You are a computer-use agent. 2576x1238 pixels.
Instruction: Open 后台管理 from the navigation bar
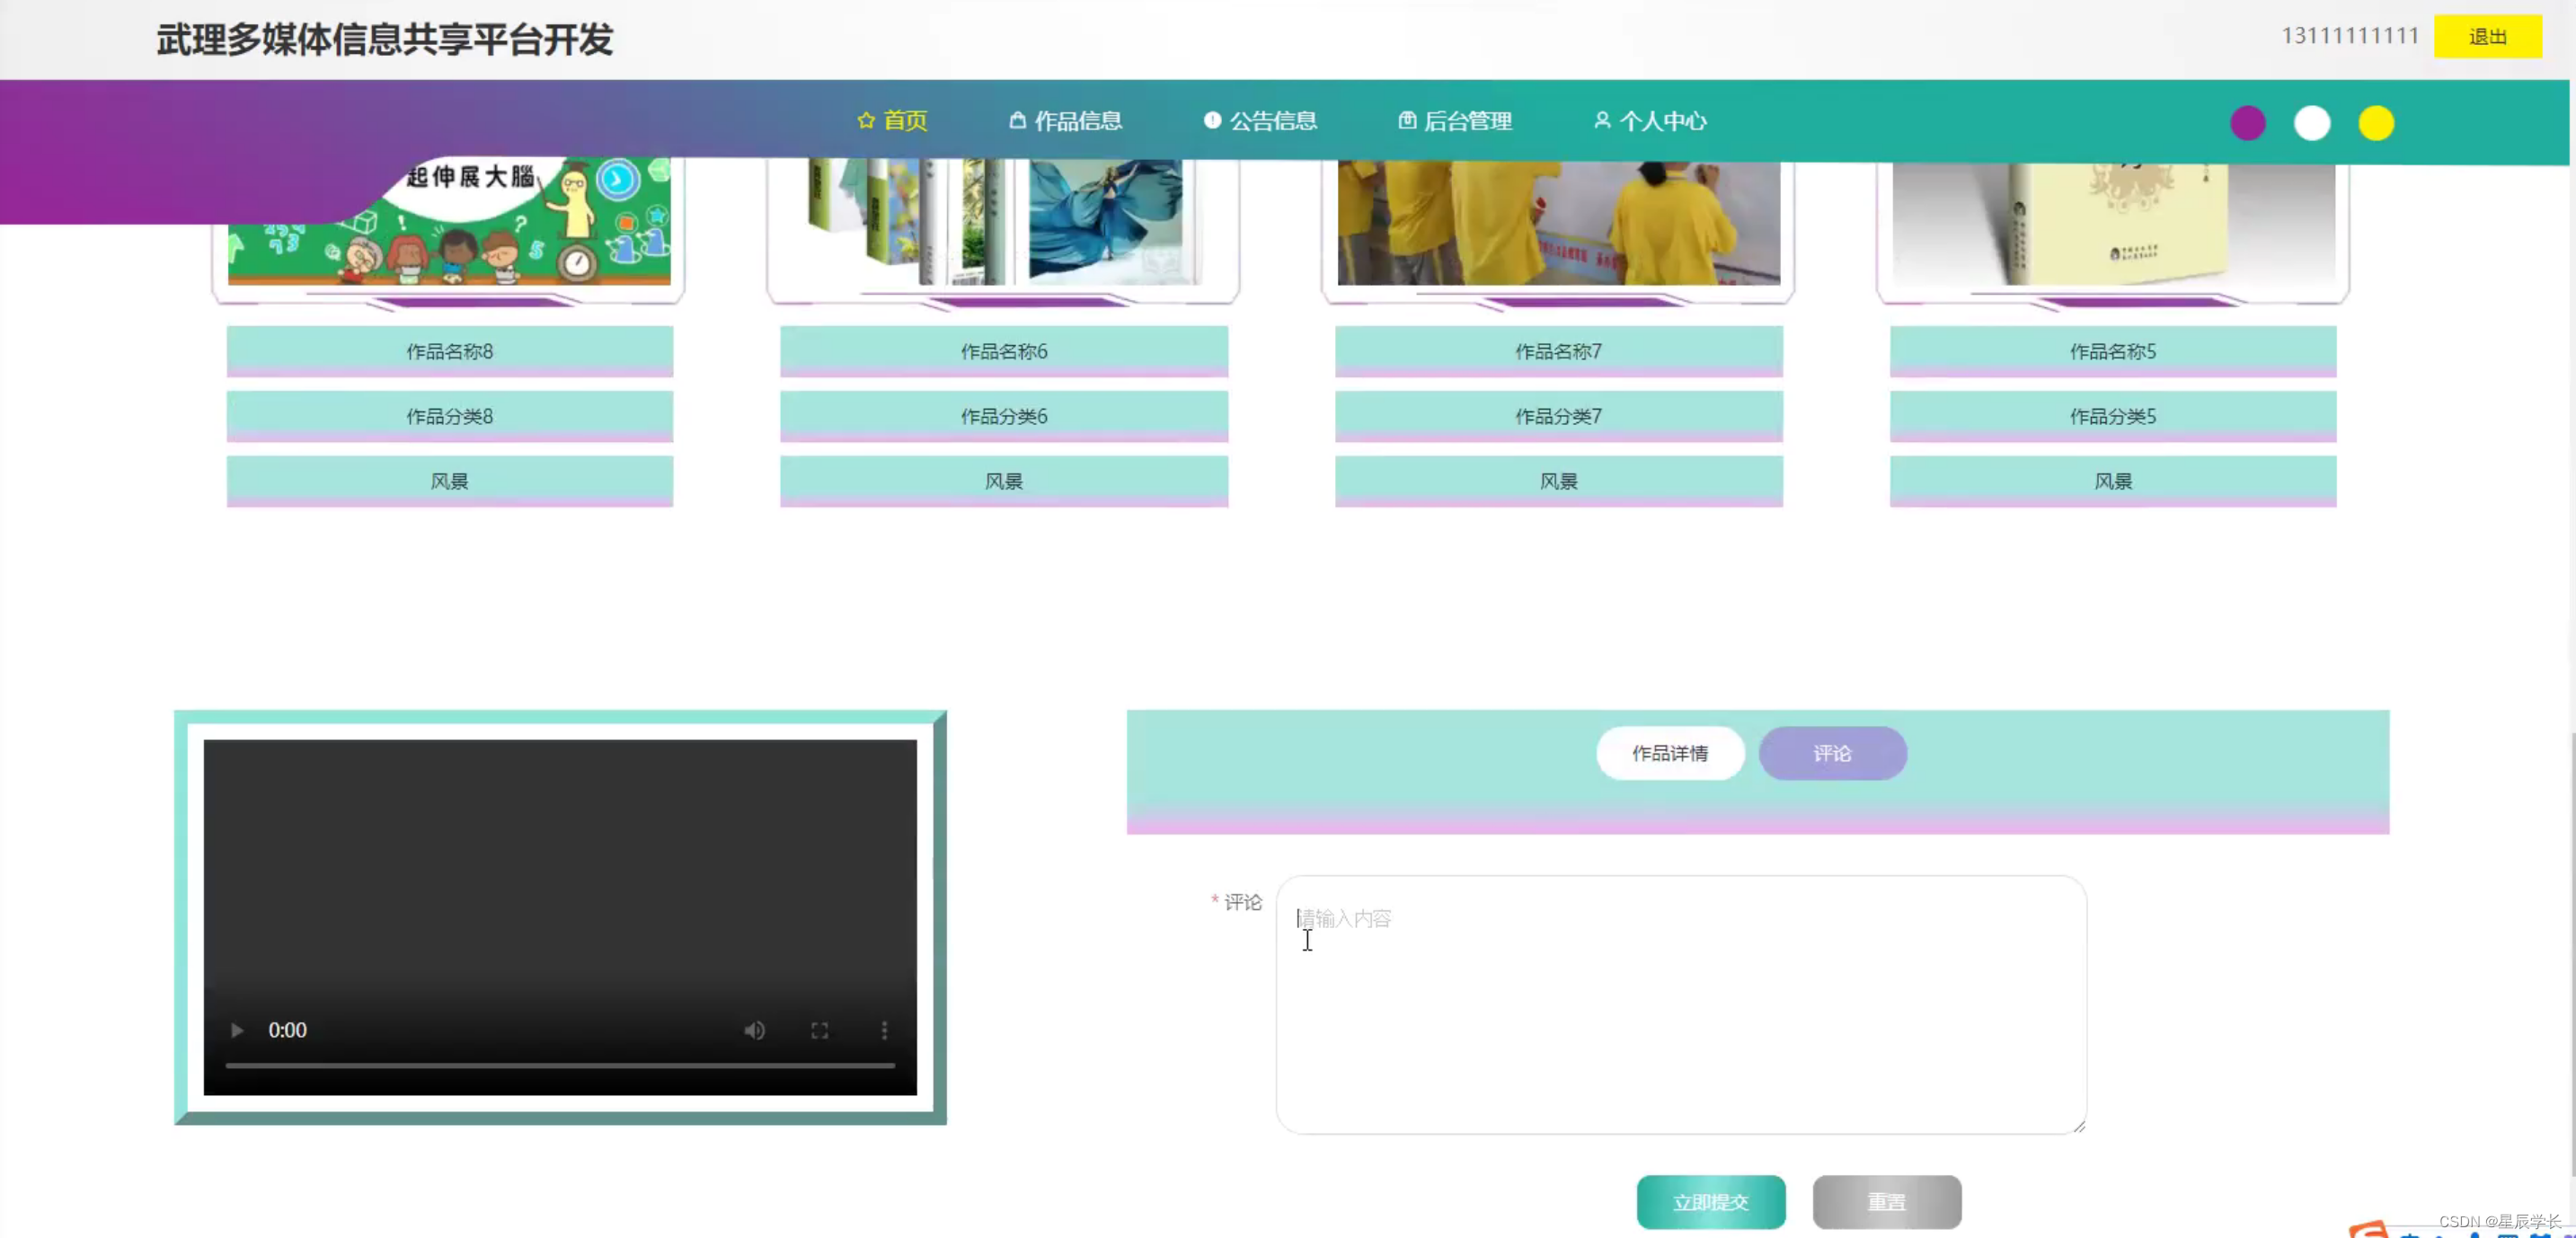[1455, 121]
